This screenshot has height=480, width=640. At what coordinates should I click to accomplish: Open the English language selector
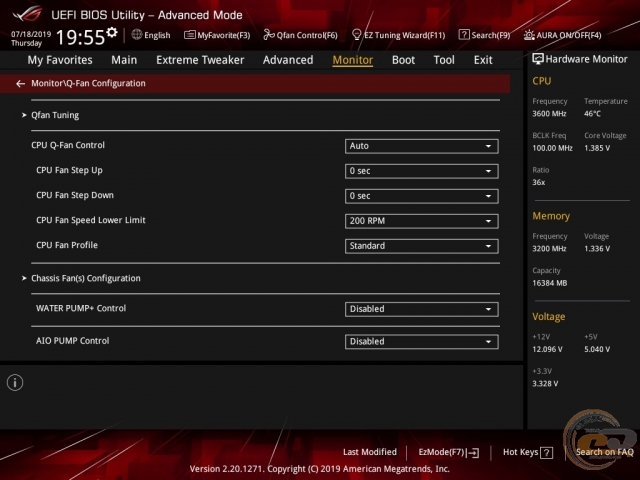point(151,35)
